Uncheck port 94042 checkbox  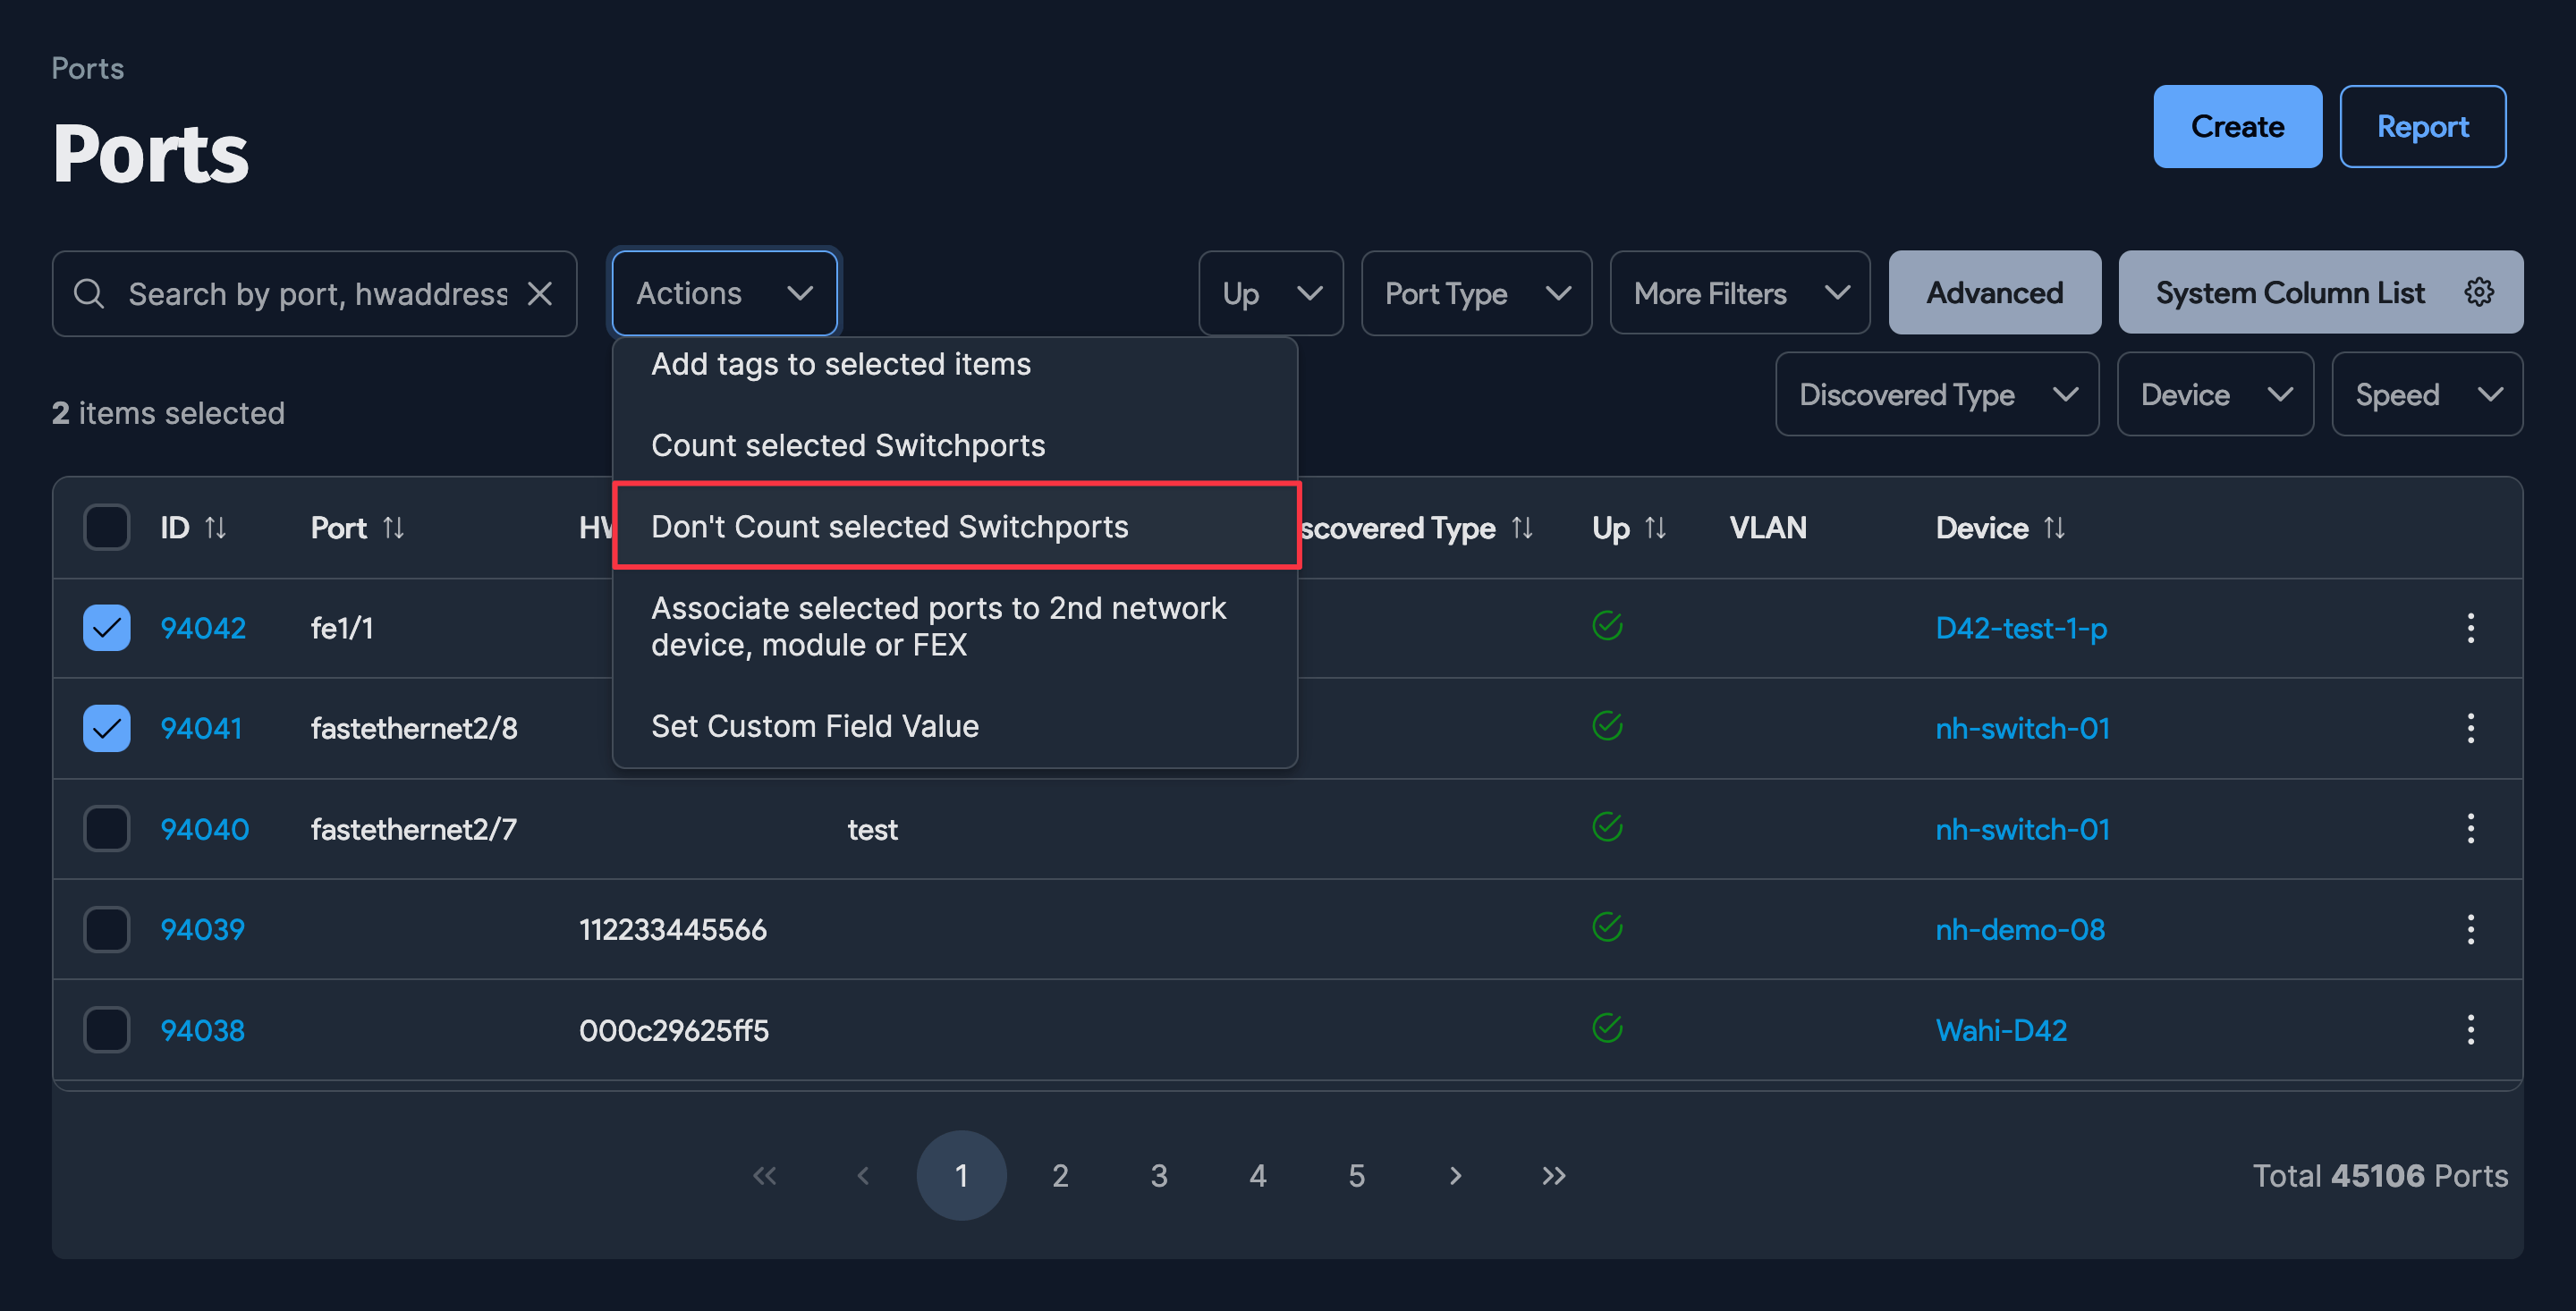coord(107,628)
